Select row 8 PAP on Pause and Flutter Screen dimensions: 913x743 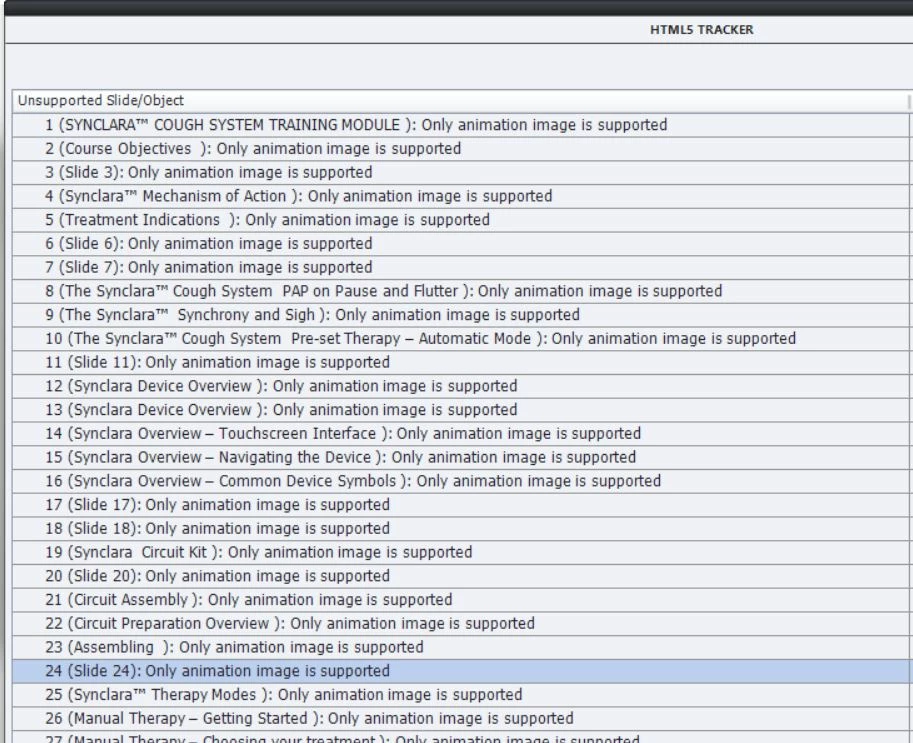pyautogui.click(x=460, y=292)
